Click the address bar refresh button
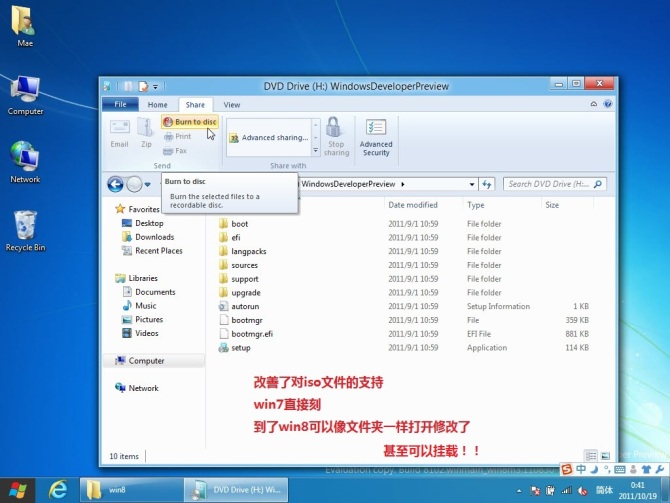The height and width of the screenshot is (503, 670). point(487,184)
